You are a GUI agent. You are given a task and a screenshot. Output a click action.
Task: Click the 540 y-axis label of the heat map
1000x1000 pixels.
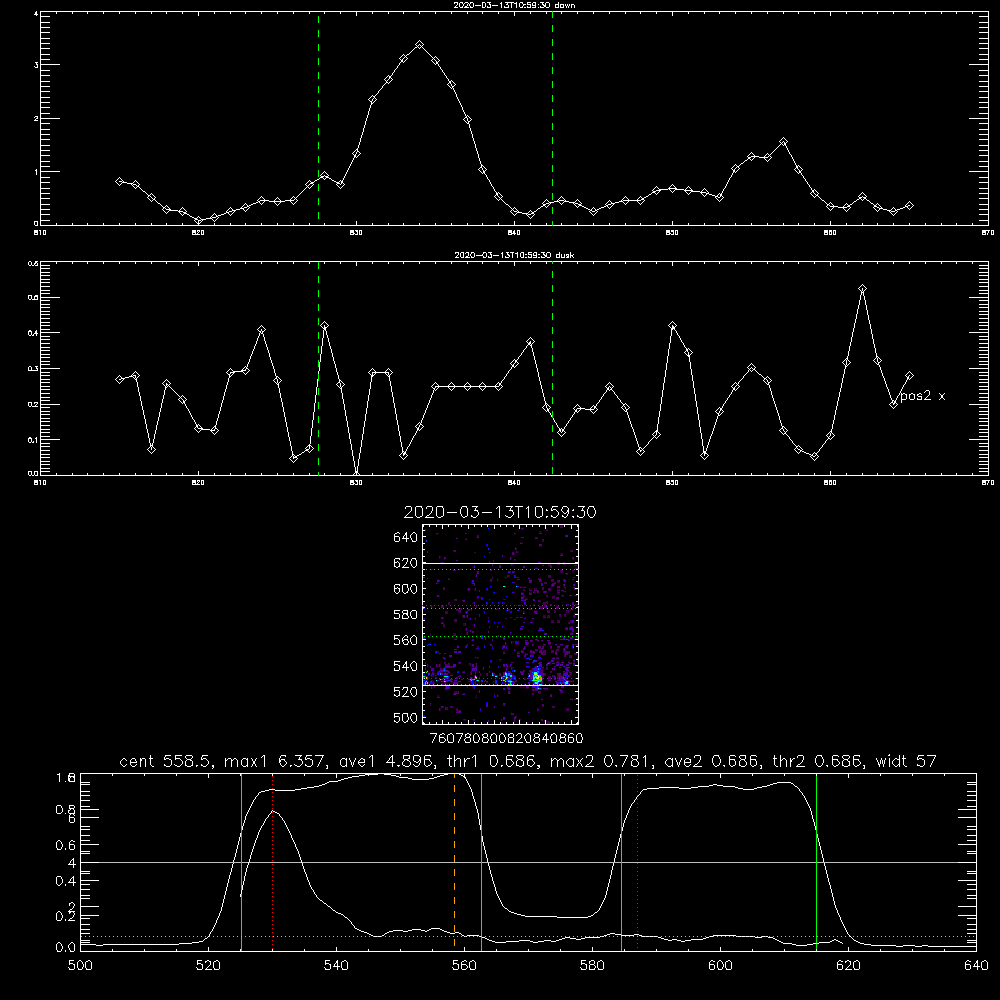(405, 666)
